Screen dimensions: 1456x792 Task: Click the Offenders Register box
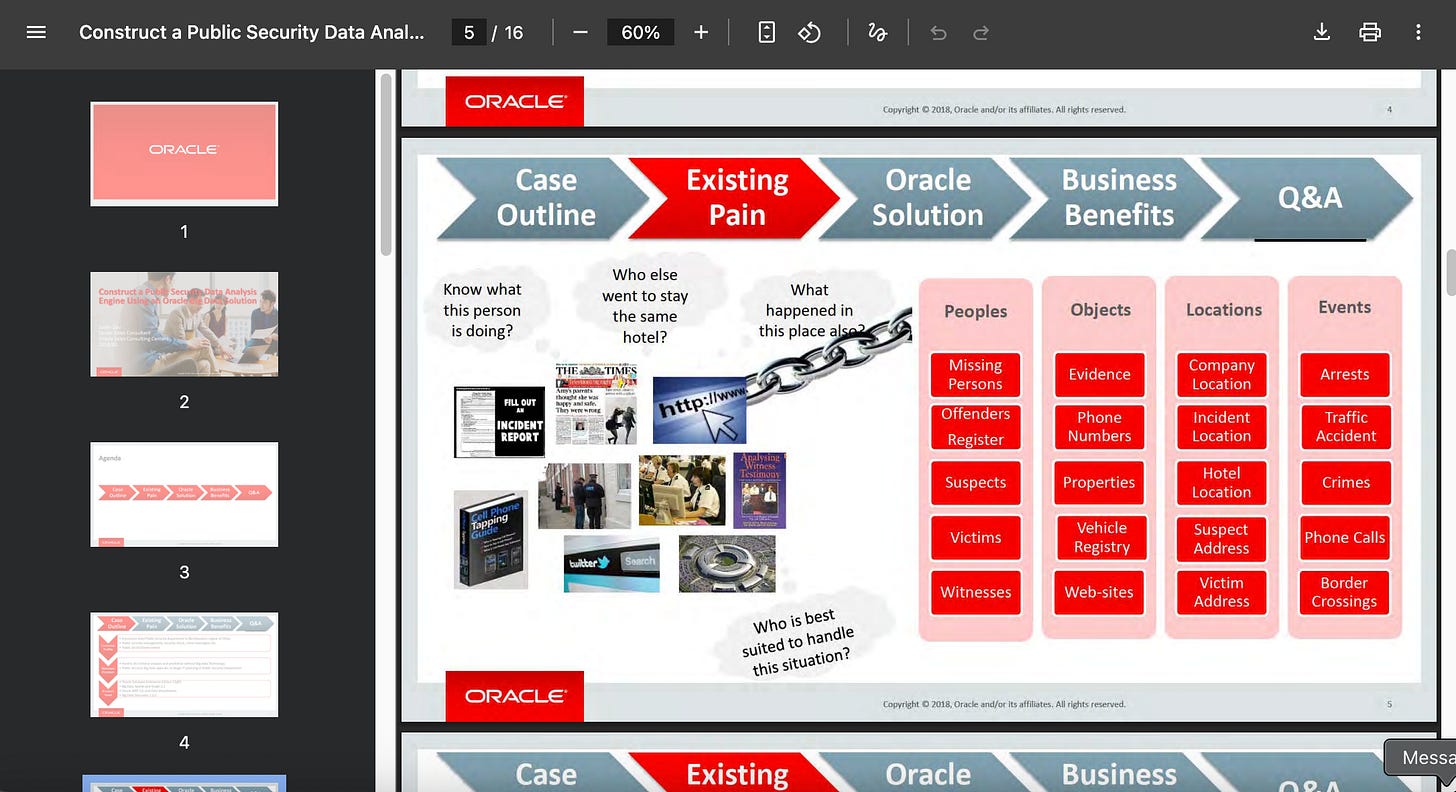point(975,427)
